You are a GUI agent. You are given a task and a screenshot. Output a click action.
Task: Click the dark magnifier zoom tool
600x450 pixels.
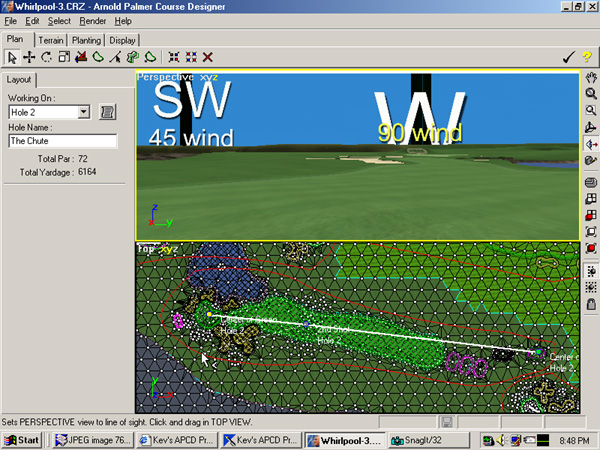[x=591, y=94]
